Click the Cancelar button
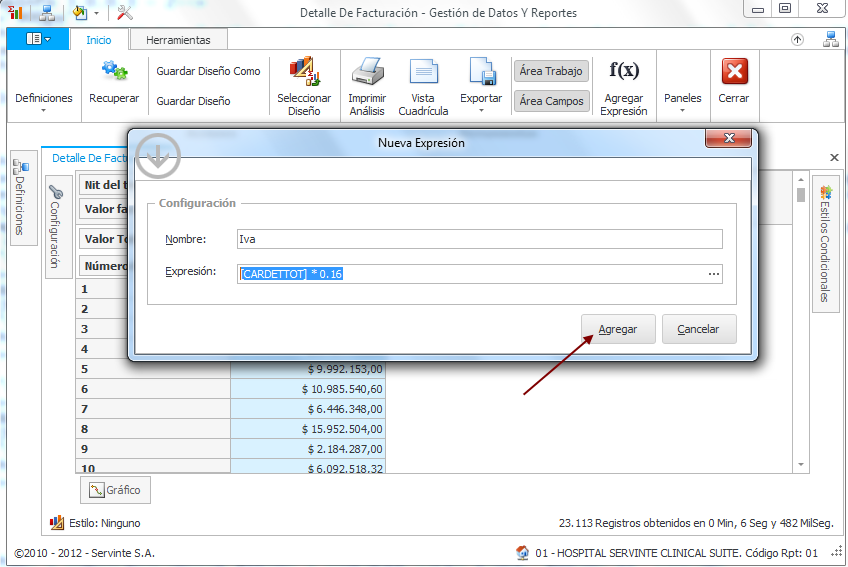This screenshot has width=848, height=567. [698, 329]
